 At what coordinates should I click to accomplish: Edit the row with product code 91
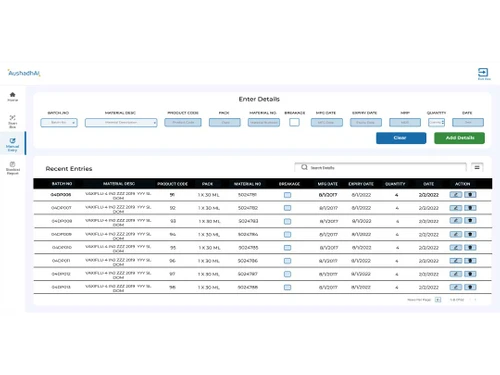455,194
